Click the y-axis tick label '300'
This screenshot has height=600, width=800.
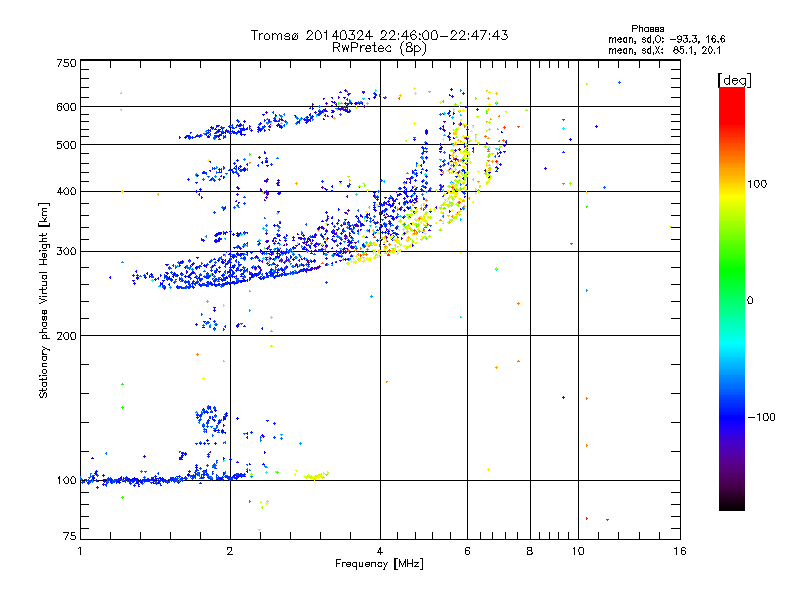tap(66, 252)
